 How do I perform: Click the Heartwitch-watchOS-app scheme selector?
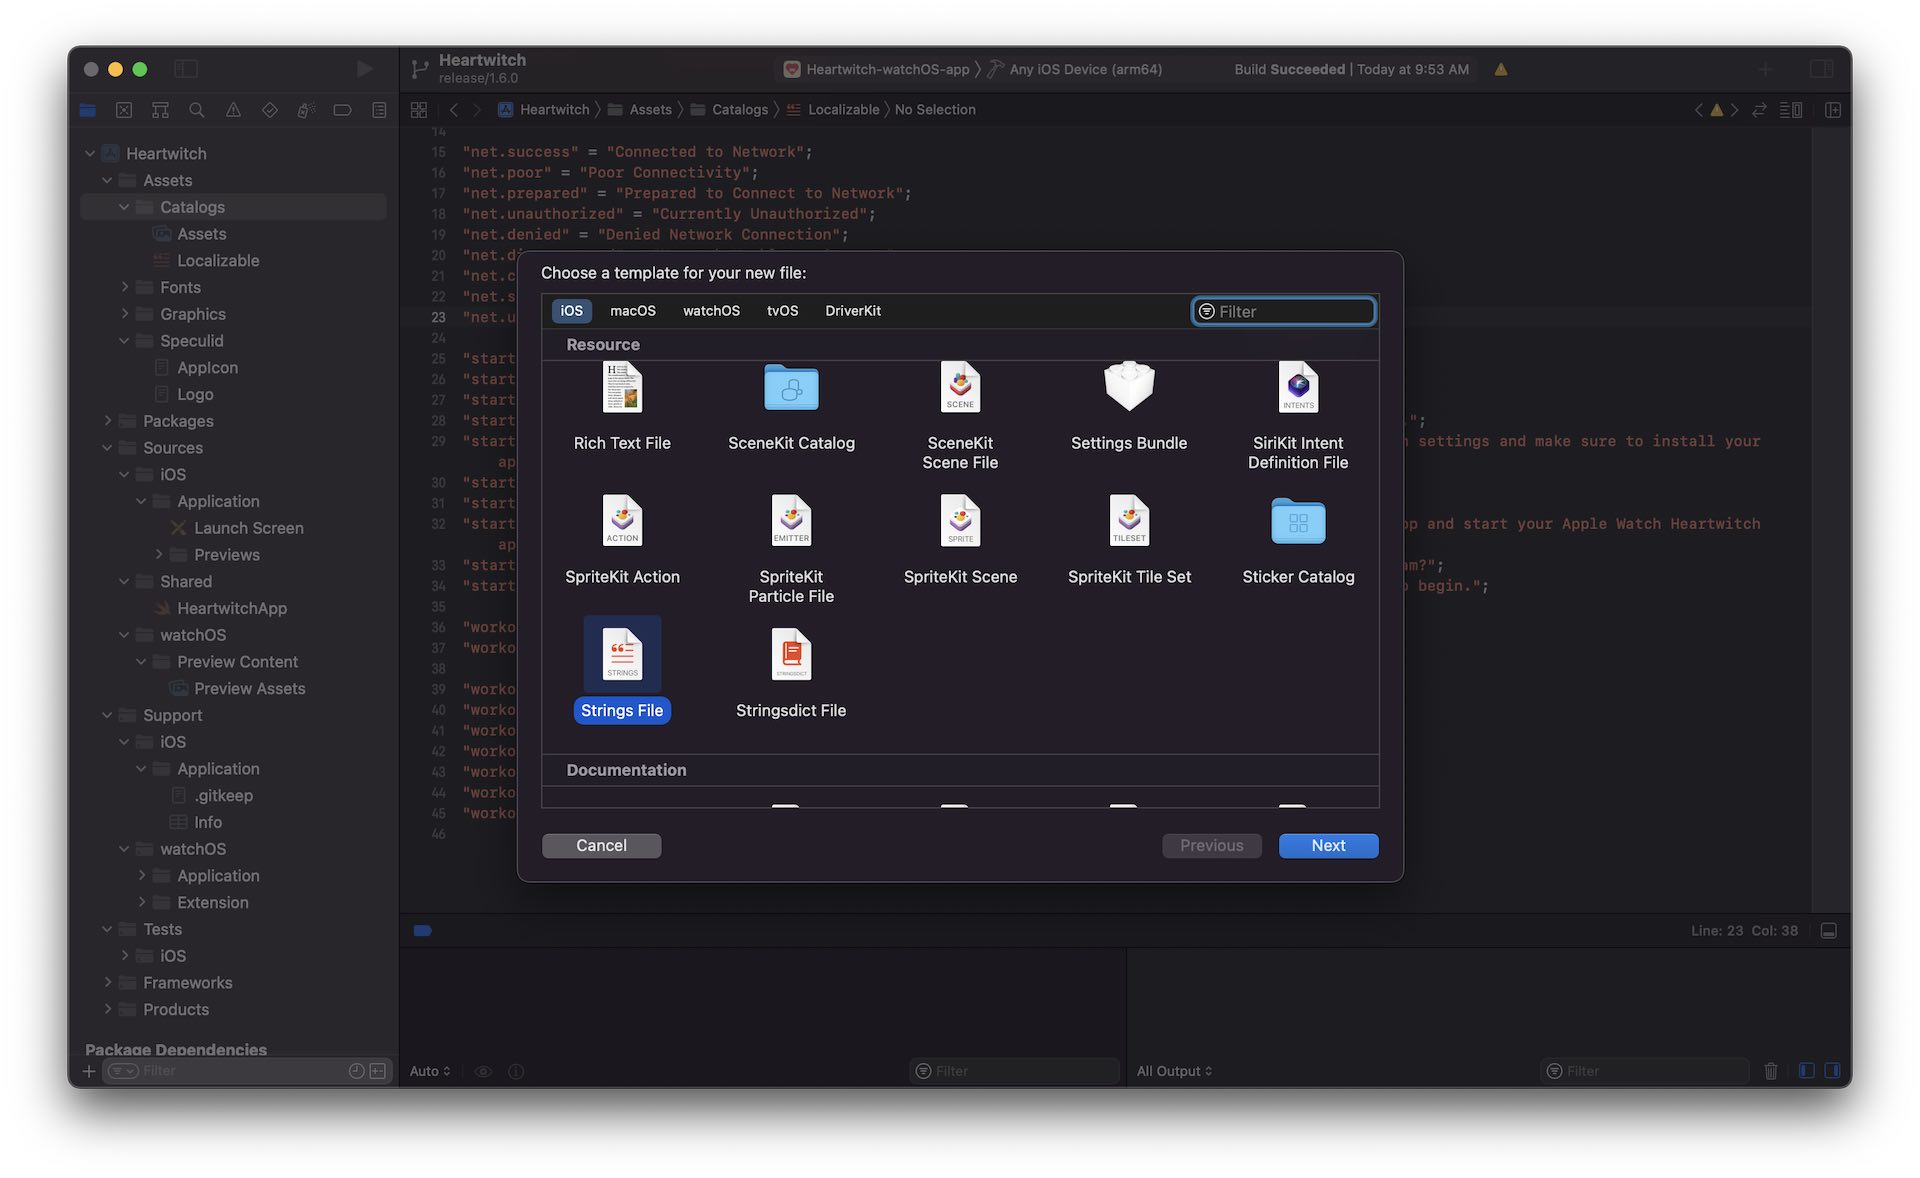point(876,69)
